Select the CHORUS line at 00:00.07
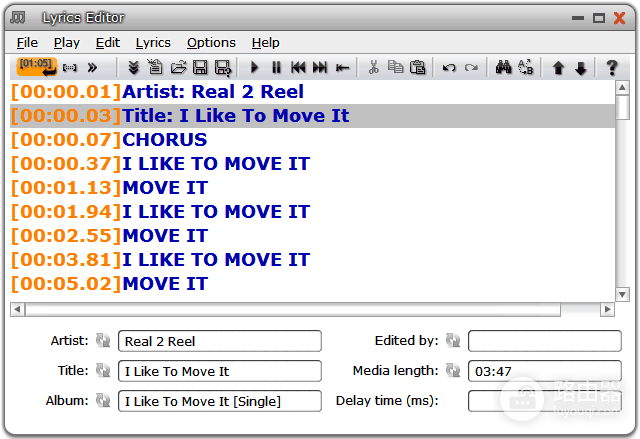 [x=312, y=140]
